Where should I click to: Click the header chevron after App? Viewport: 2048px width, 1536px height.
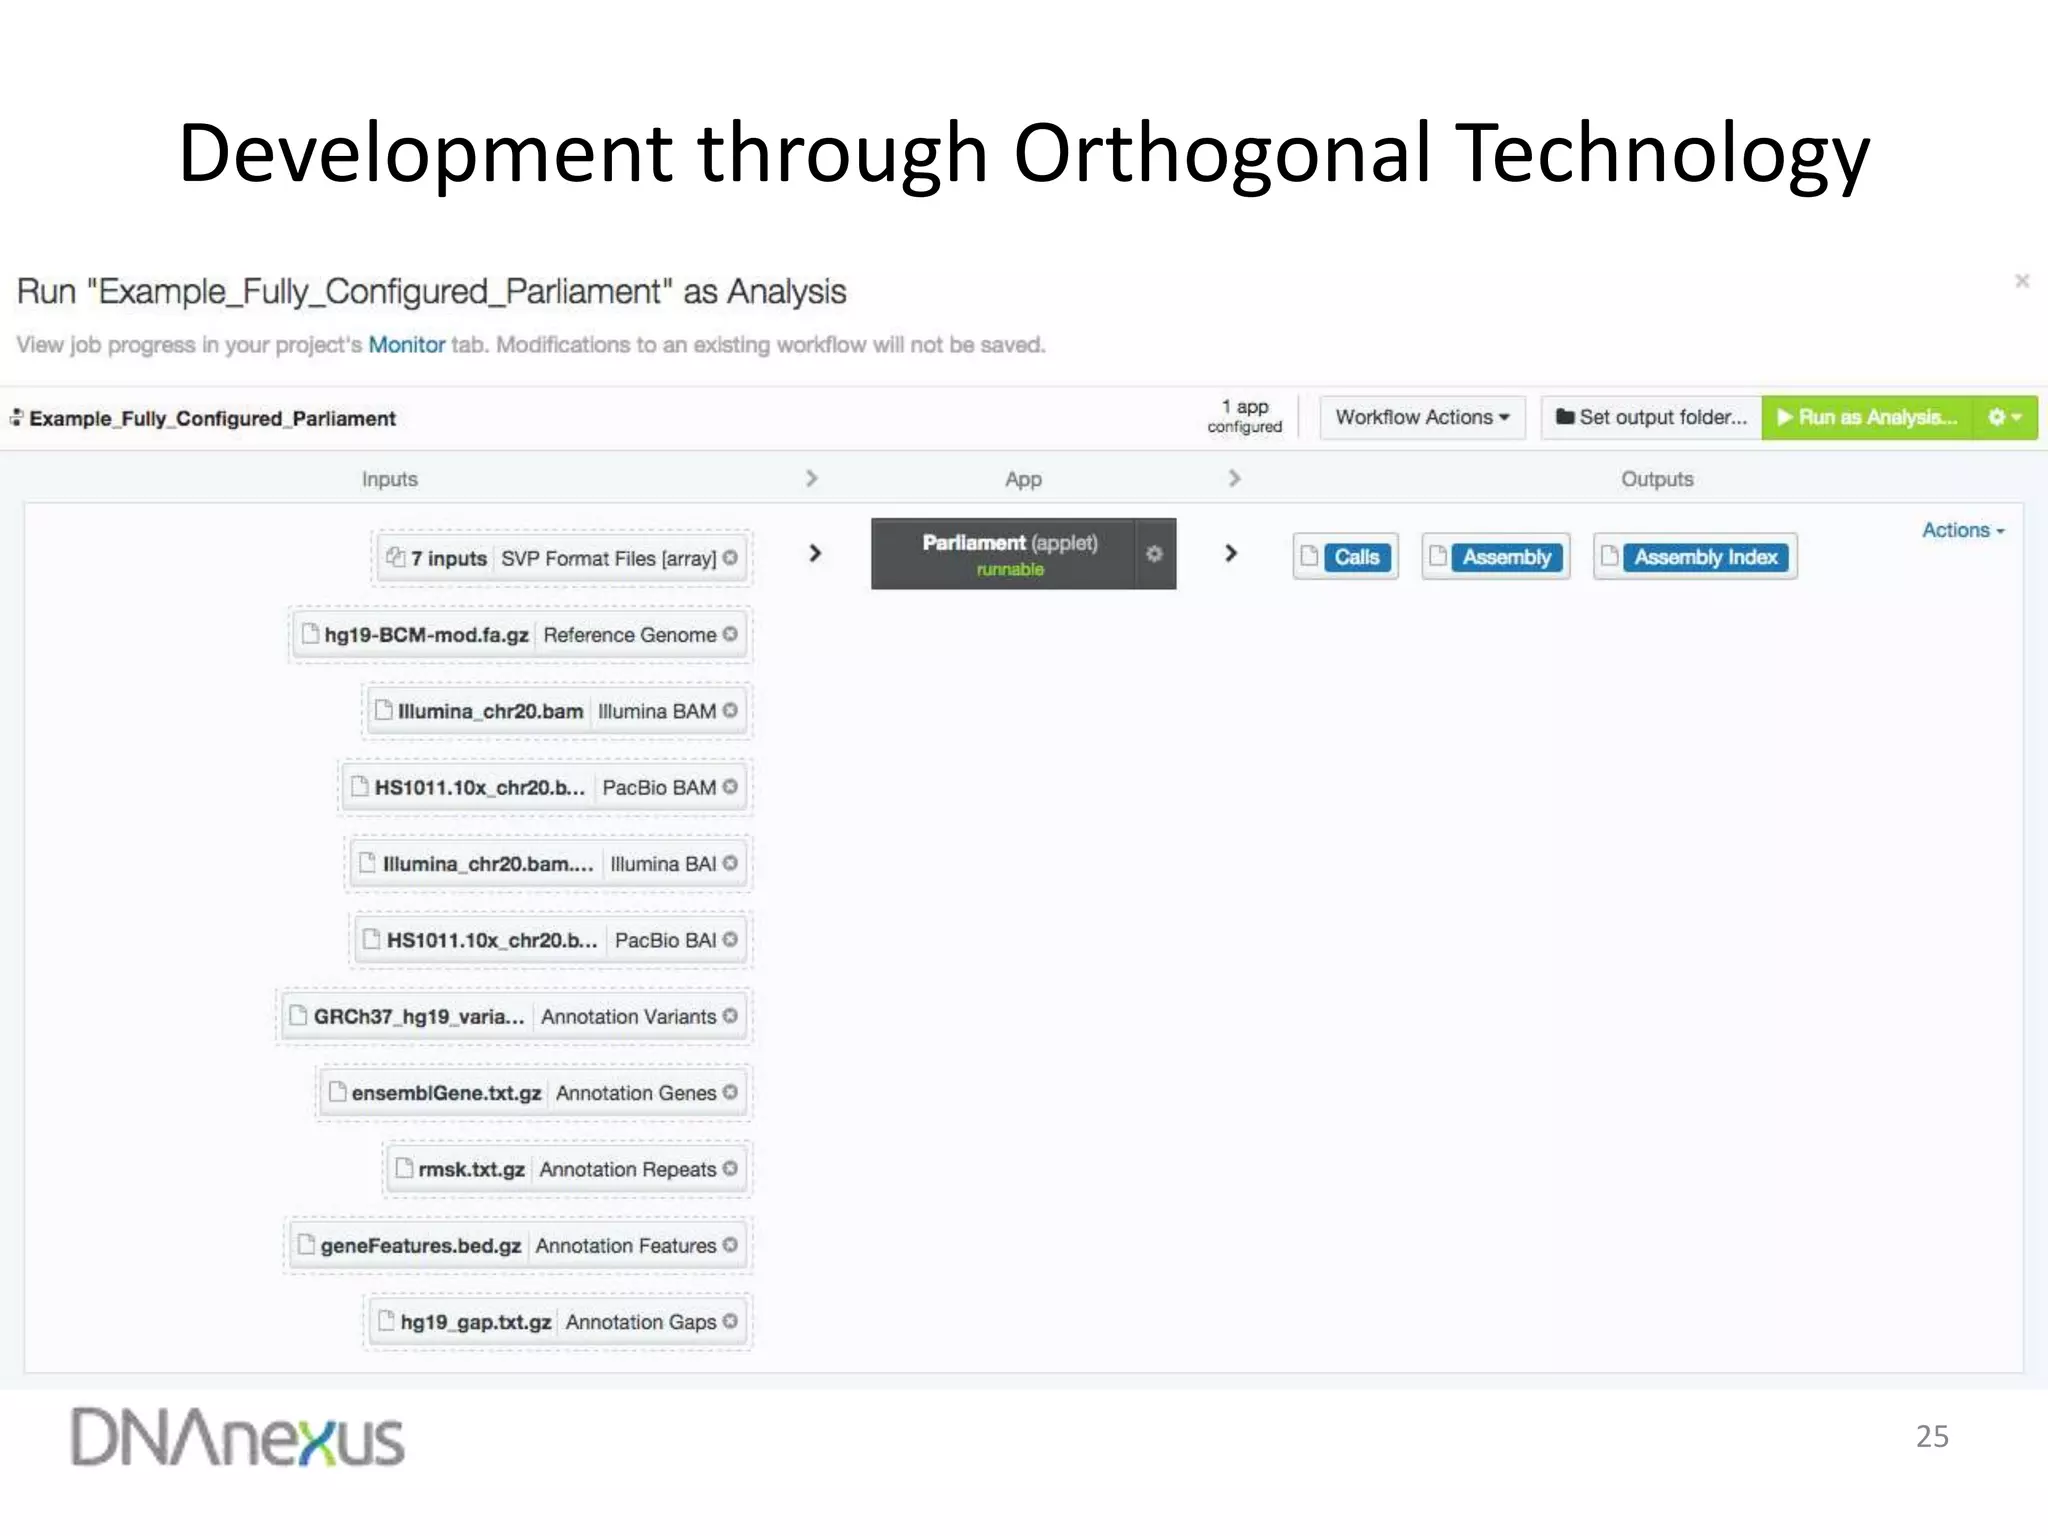1235,479
